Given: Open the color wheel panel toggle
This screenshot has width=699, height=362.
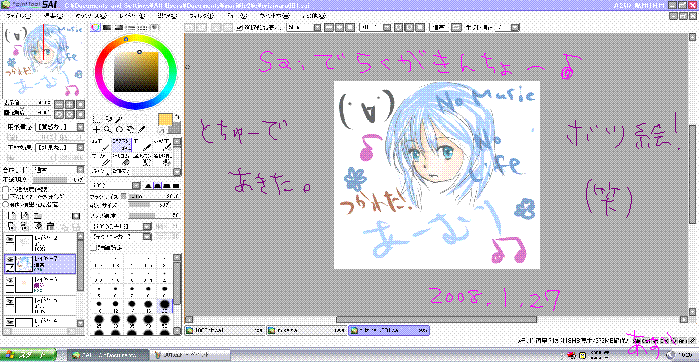Looking at the screenshot, I should pyautogui.click(x=95, y=27).
